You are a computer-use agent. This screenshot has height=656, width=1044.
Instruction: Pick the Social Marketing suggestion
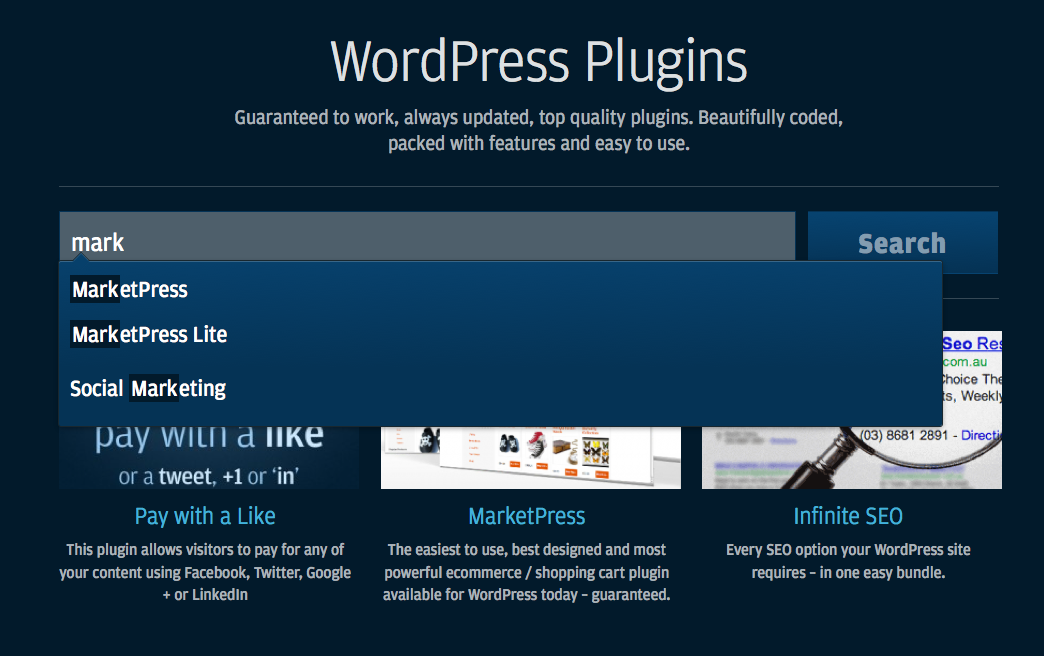click(x=148, y=388)
